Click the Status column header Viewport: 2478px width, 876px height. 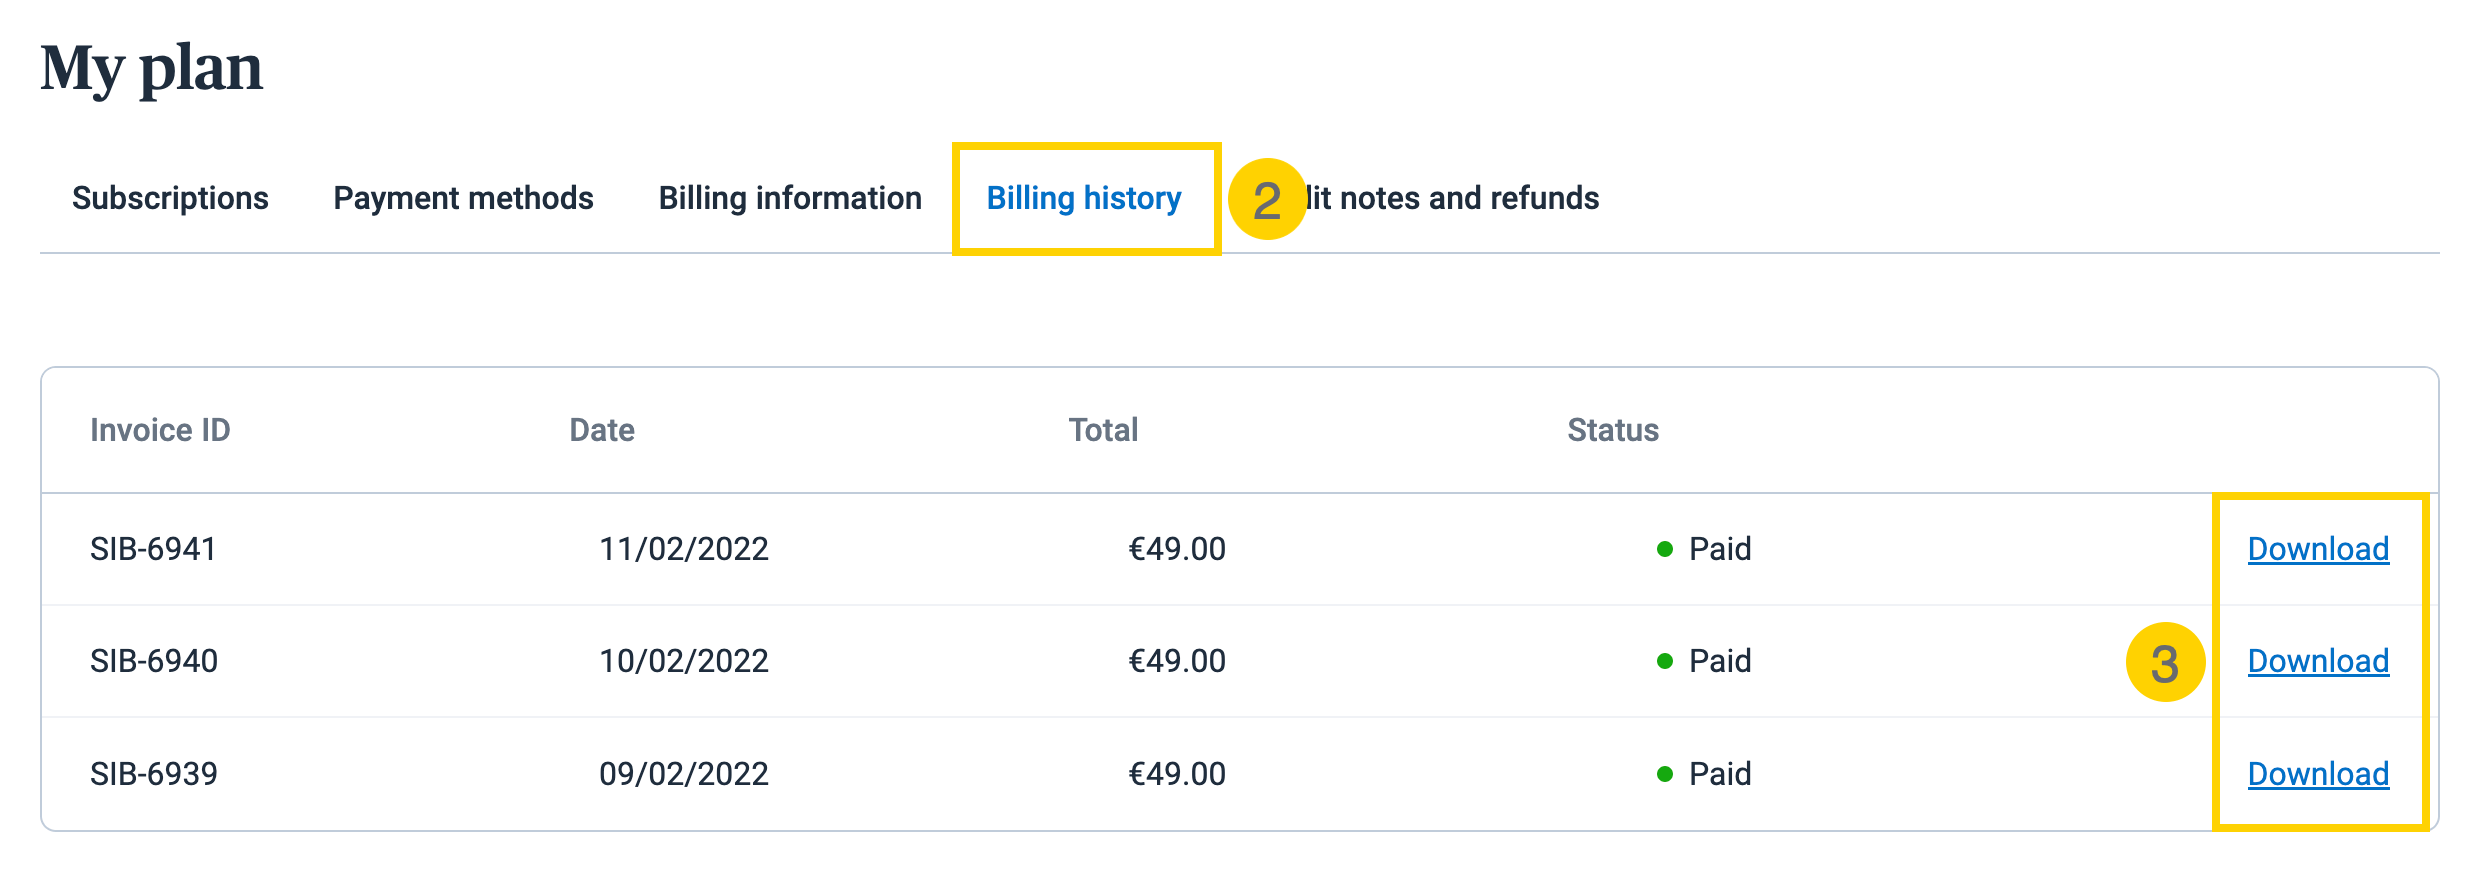1613,430
